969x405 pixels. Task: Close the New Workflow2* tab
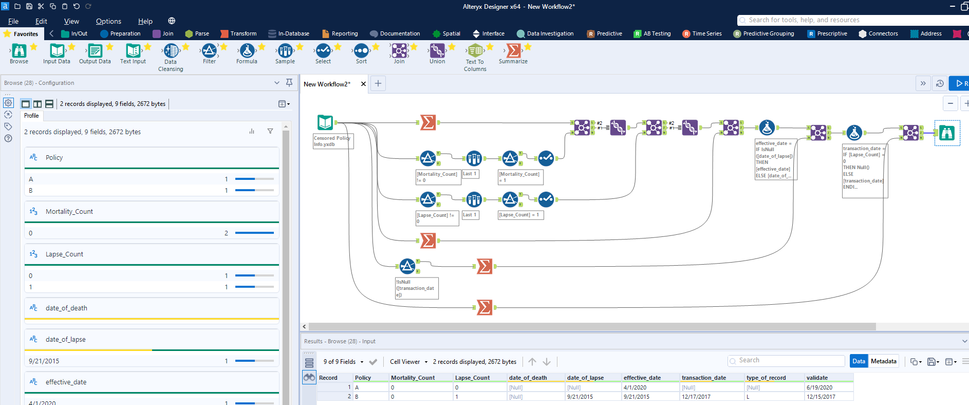tap(363, 84)
